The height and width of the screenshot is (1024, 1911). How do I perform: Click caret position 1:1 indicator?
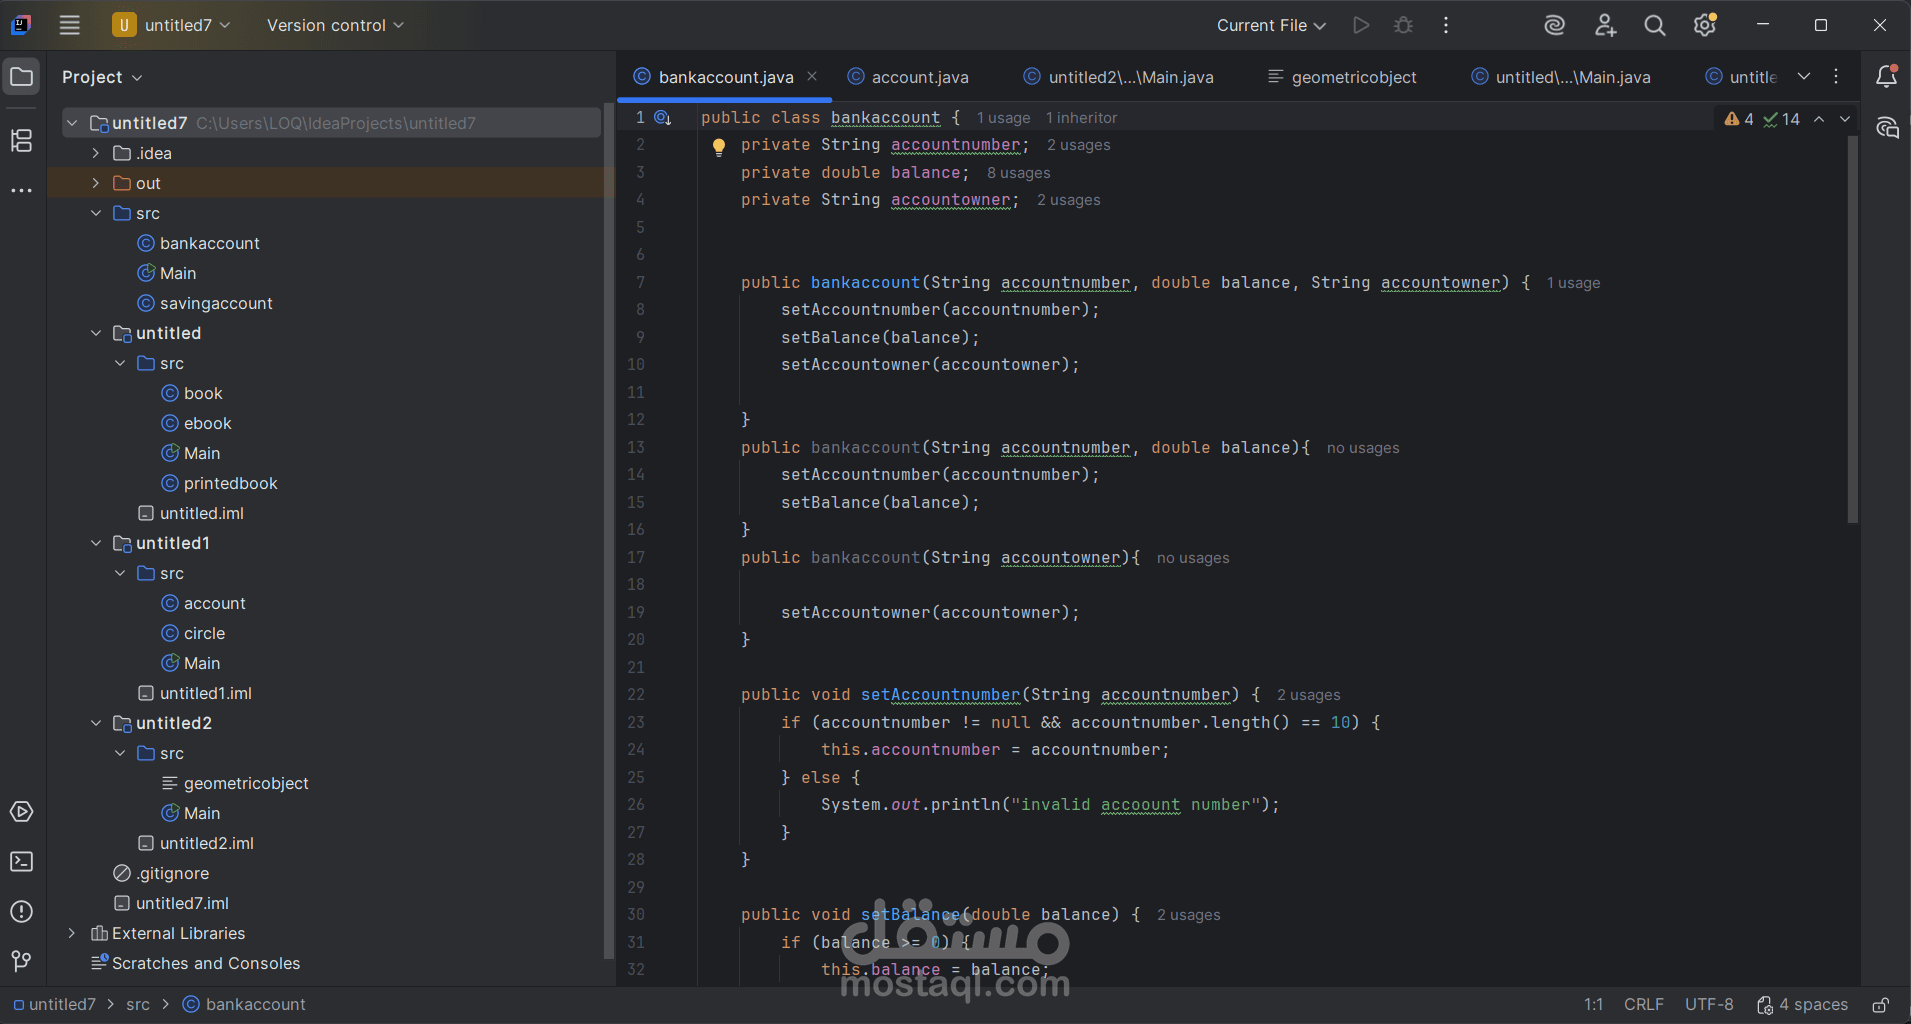1593,1005
